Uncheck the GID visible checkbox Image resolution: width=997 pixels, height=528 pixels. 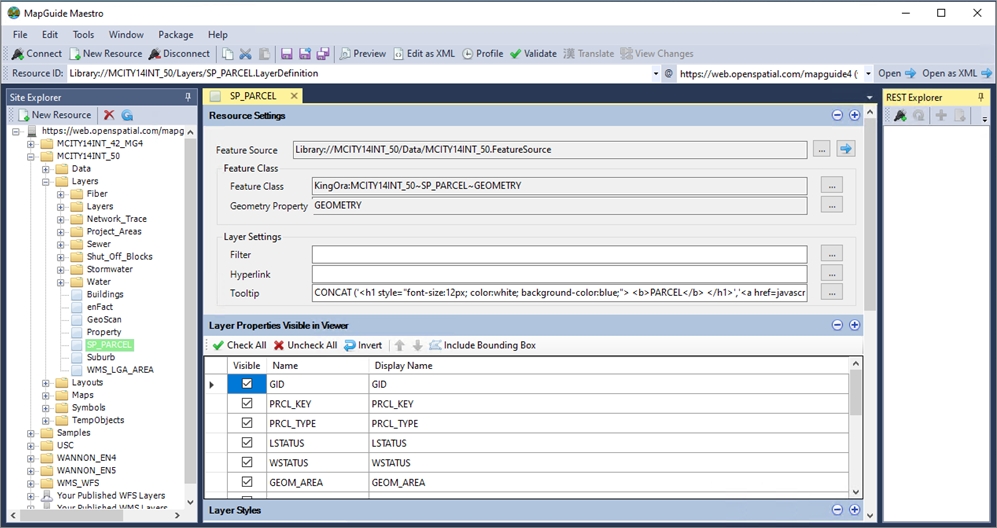pos(247,384)
